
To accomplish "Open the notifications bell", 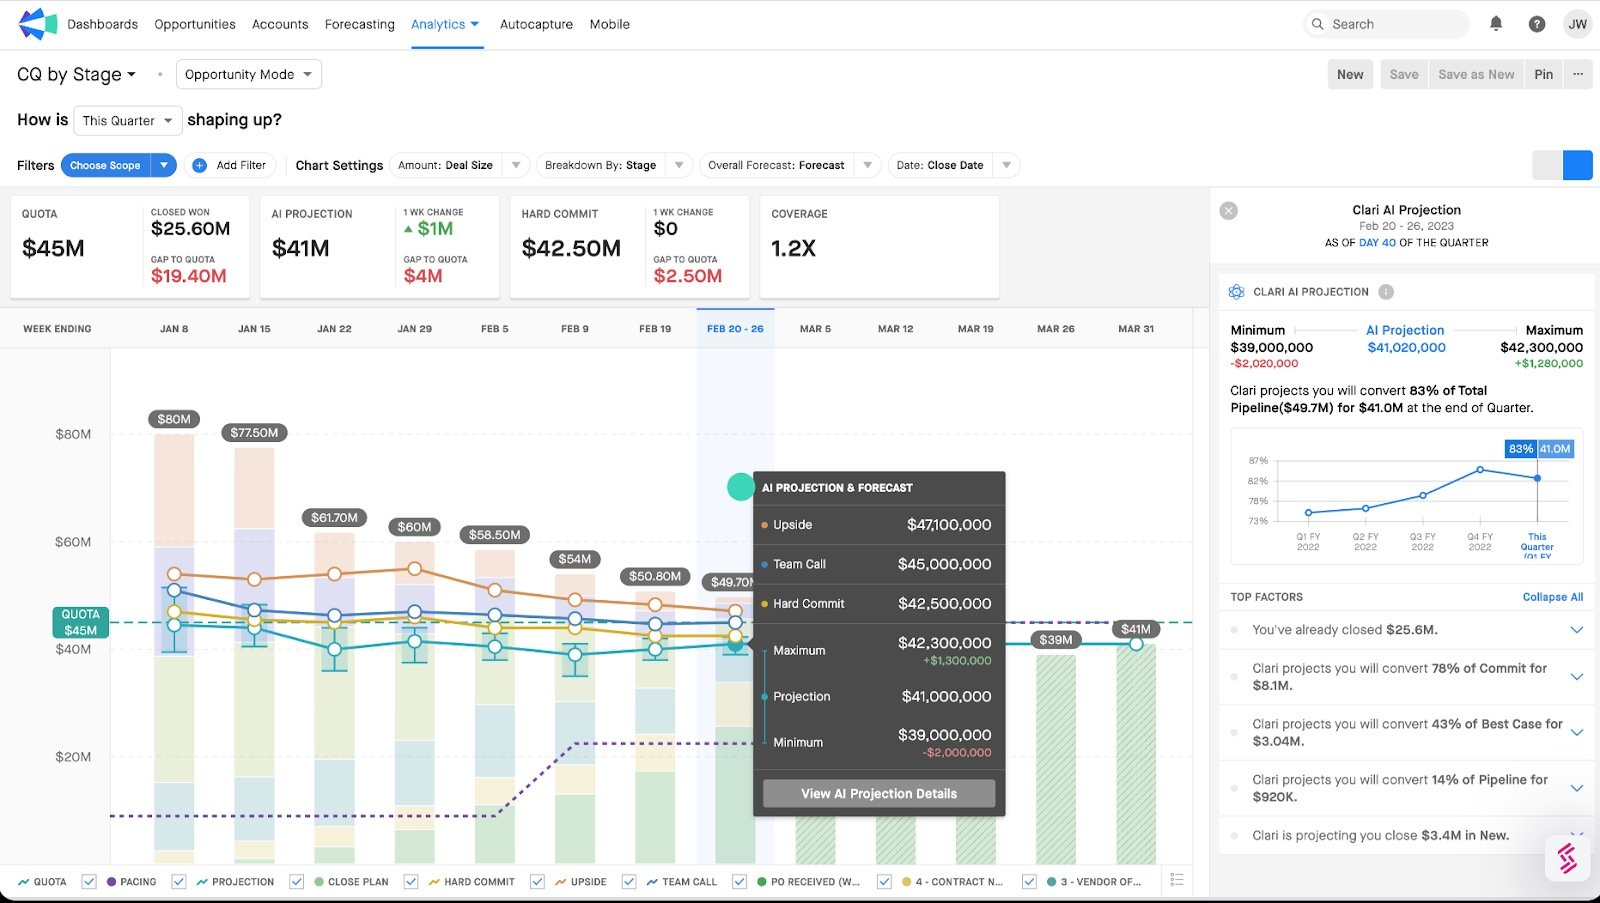I will click(1496, 24).
